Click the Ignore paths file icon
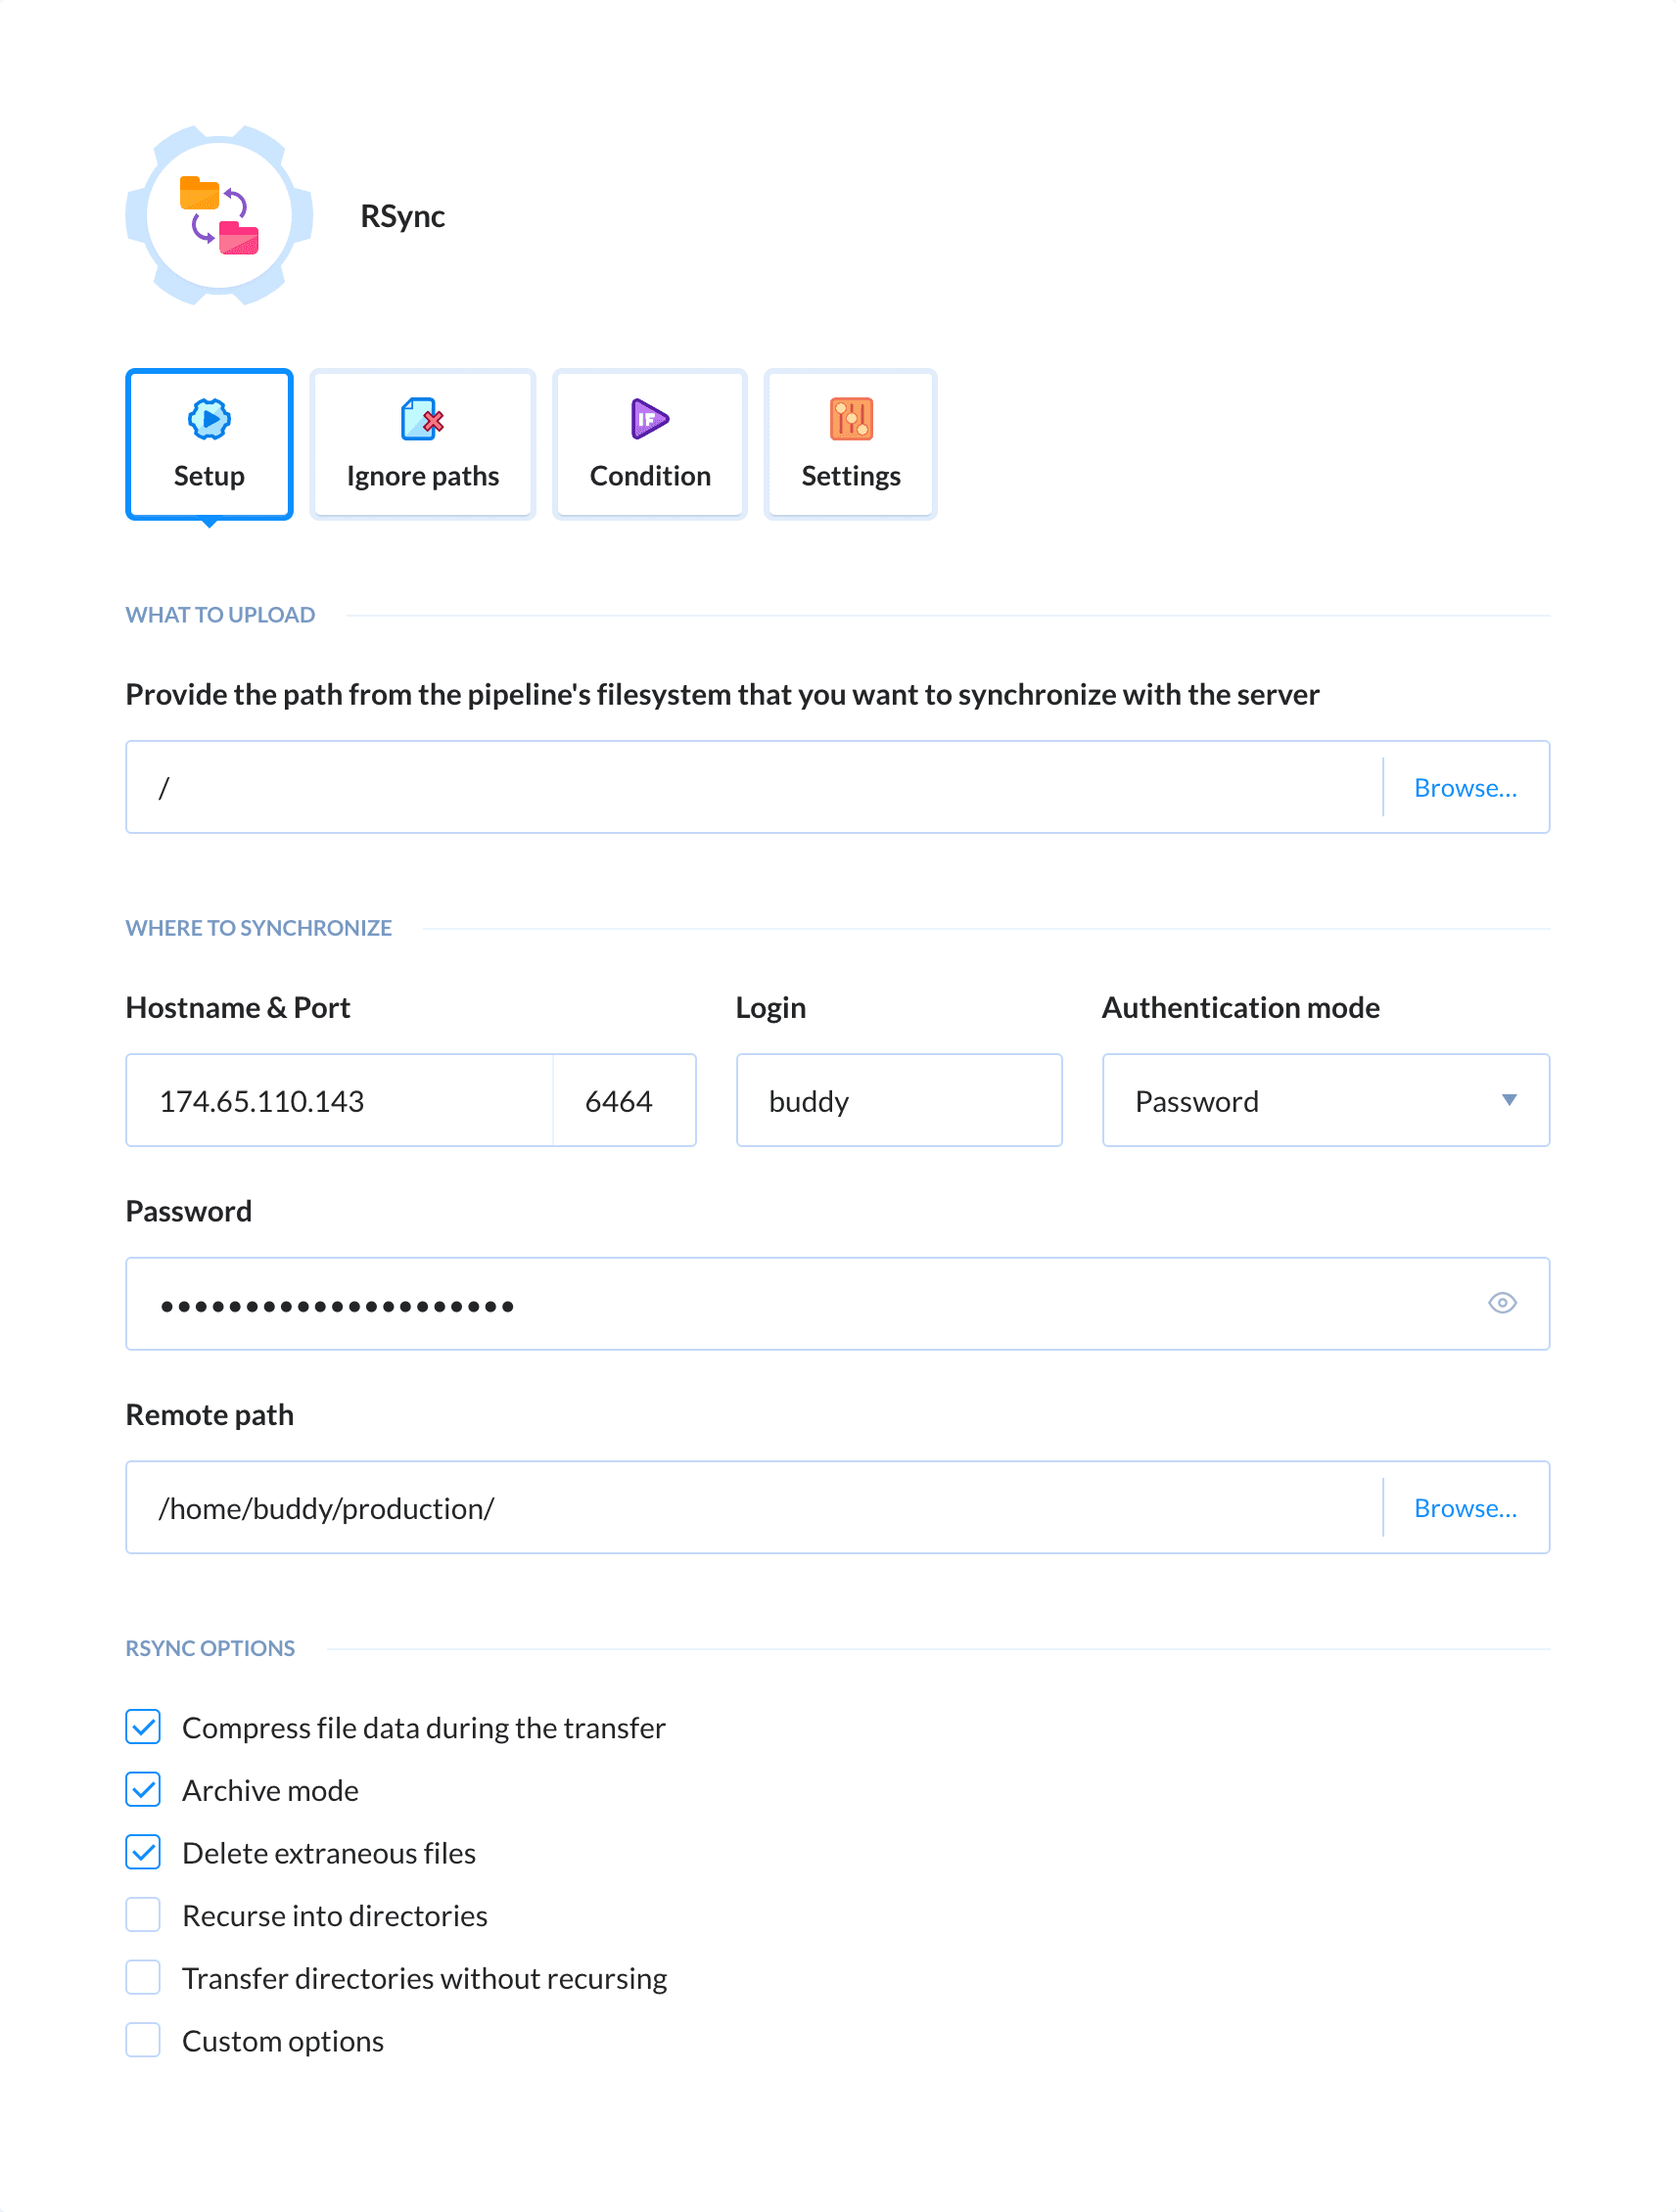This screenshot has height=2212, width=1676. click(x=422, y=419)
